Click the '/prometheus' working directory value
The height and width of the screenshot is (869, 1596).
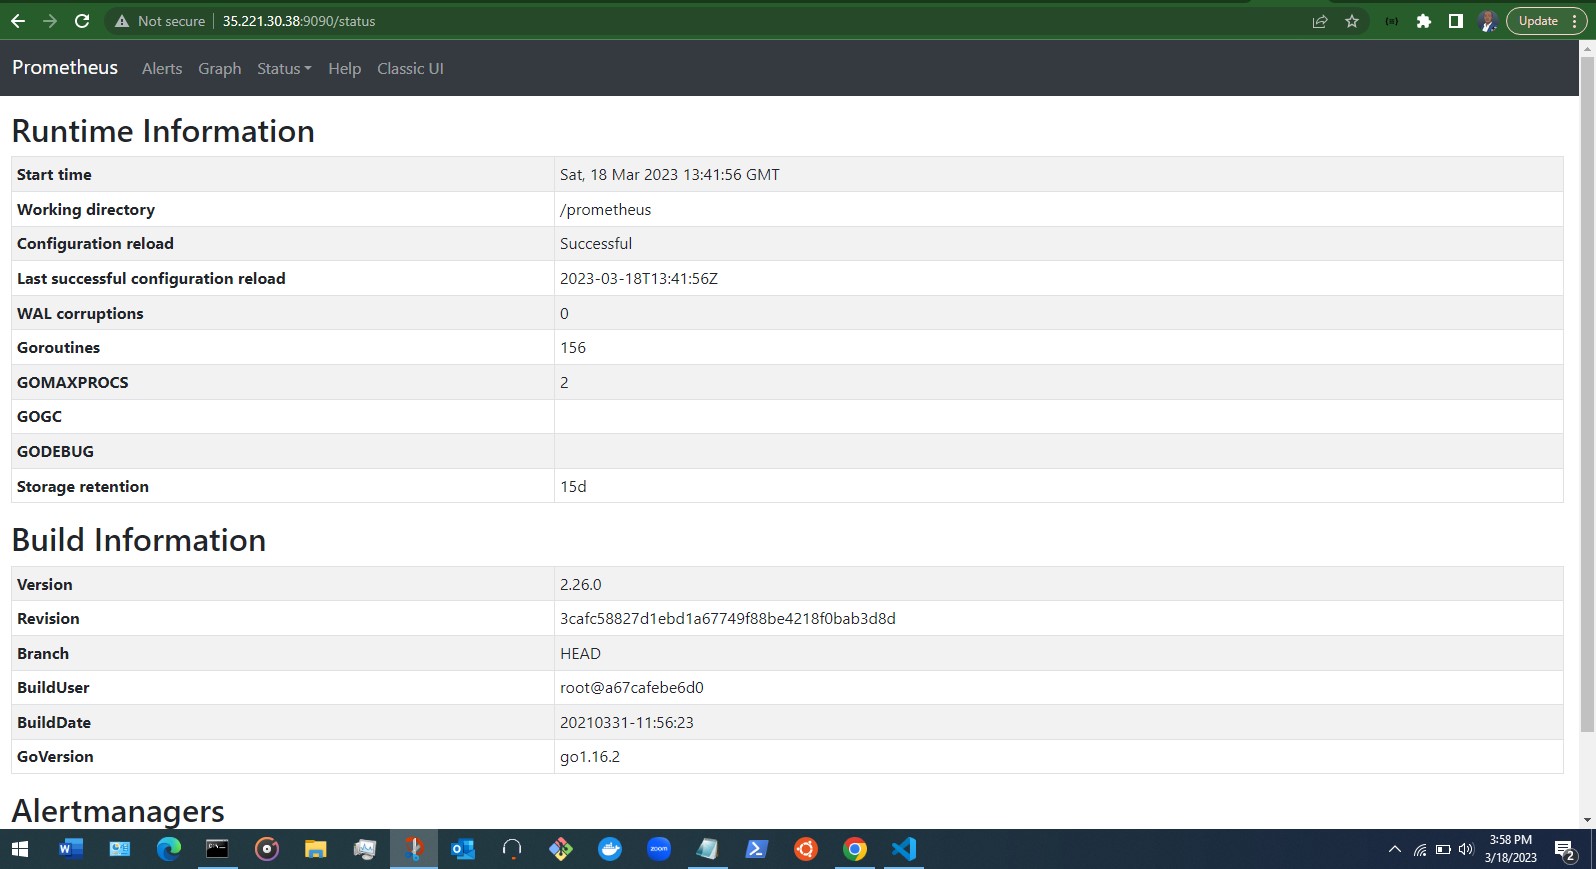[605, 209]
